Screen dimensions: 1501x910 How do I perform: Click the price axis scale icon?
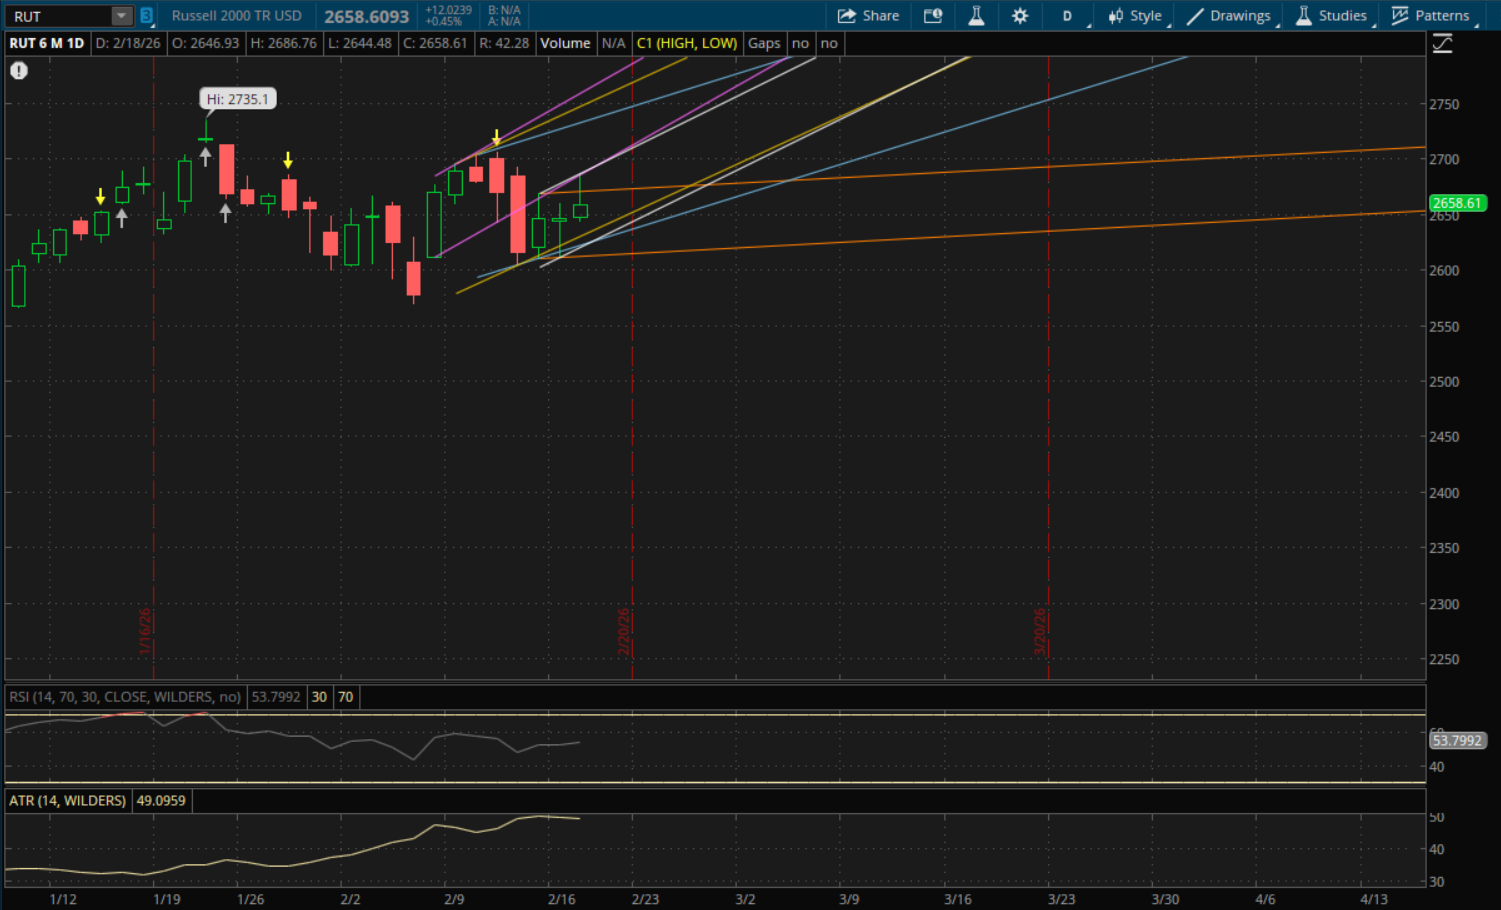[x=1442, y=44]
